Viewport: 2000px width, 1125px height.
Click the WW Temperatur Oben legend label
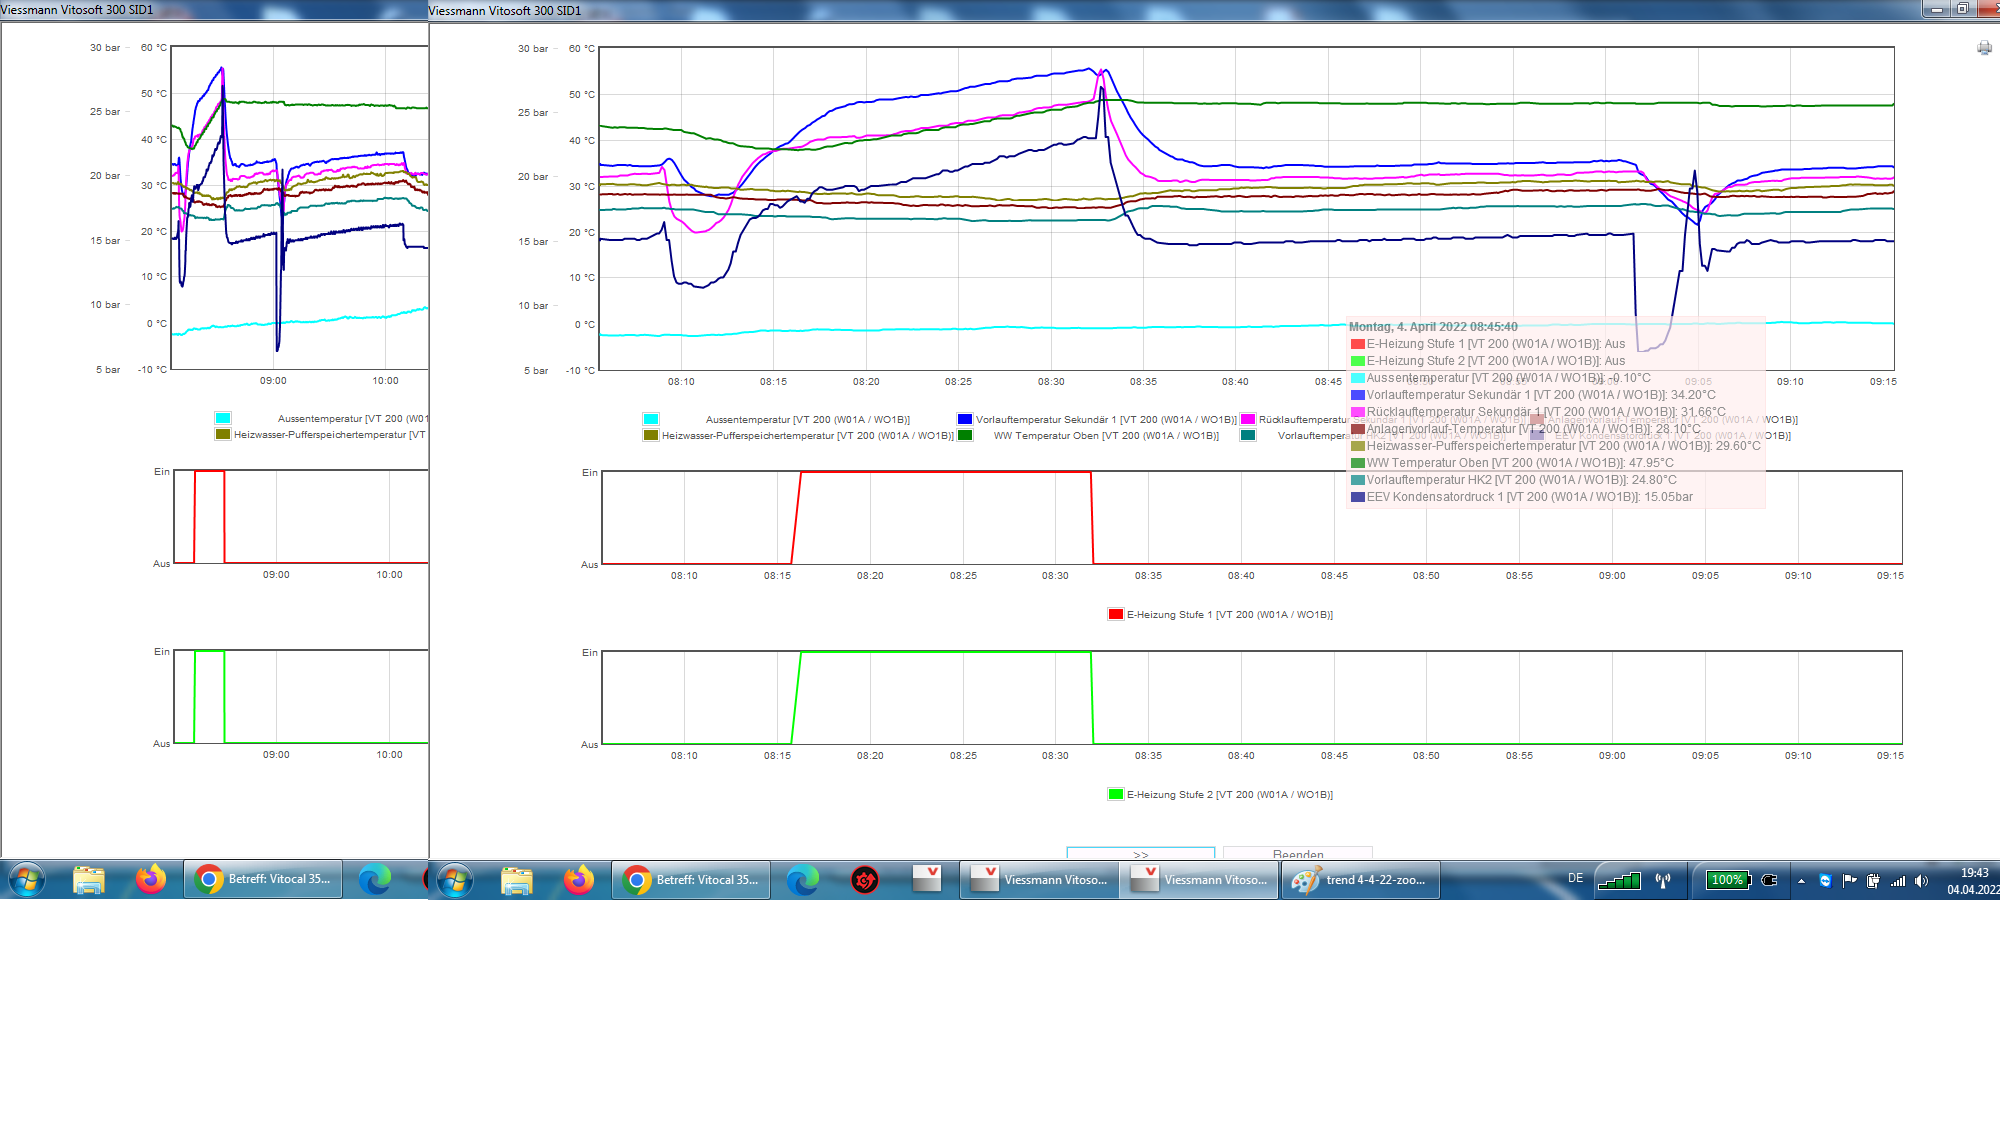(x=1105, y=436)
